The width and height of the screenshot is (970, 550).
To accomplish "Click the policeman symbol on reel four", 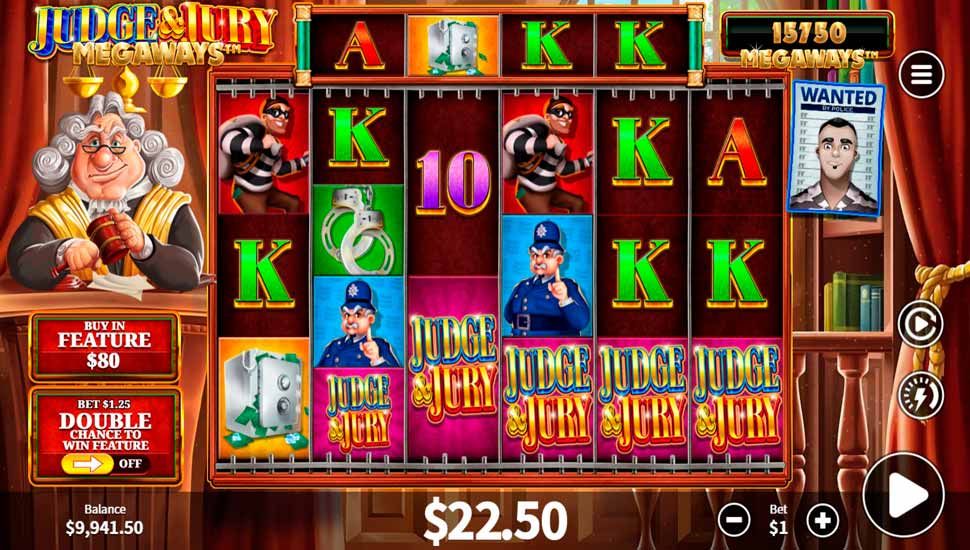I will (x=547, y=276).
